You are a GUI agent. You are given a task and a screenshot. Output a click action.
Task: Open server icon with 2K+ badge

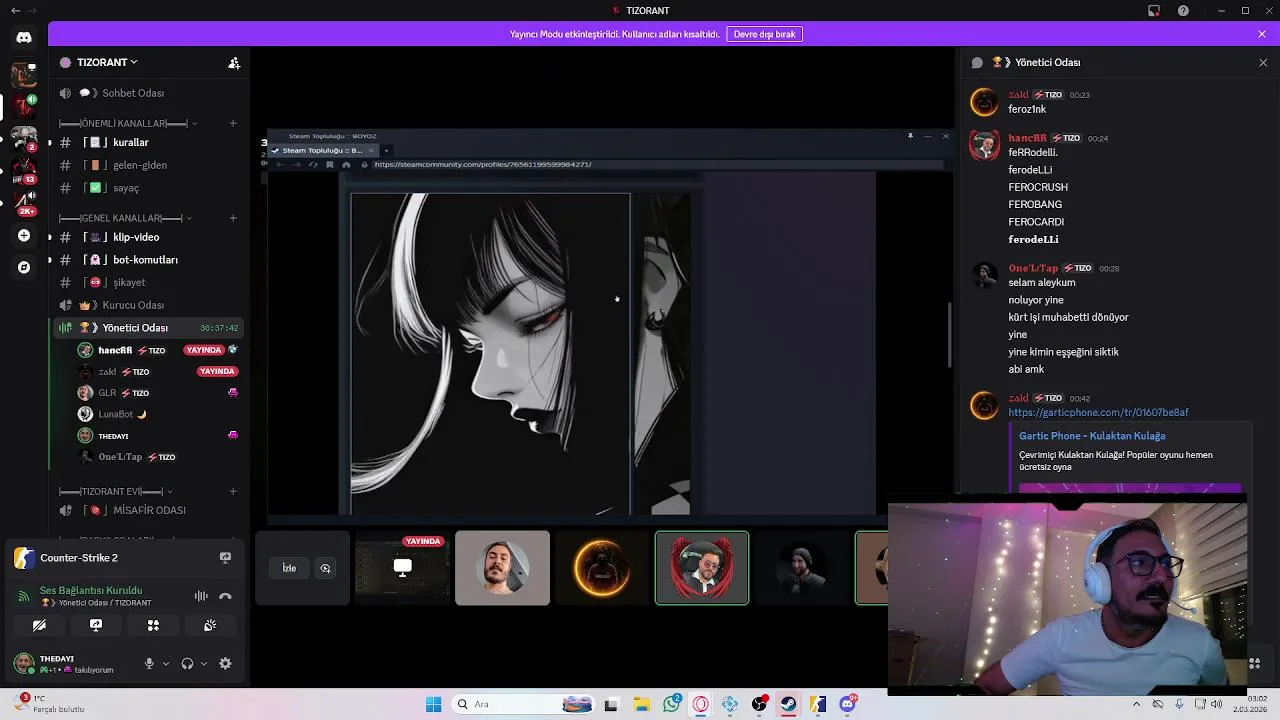tap(24, 203)
